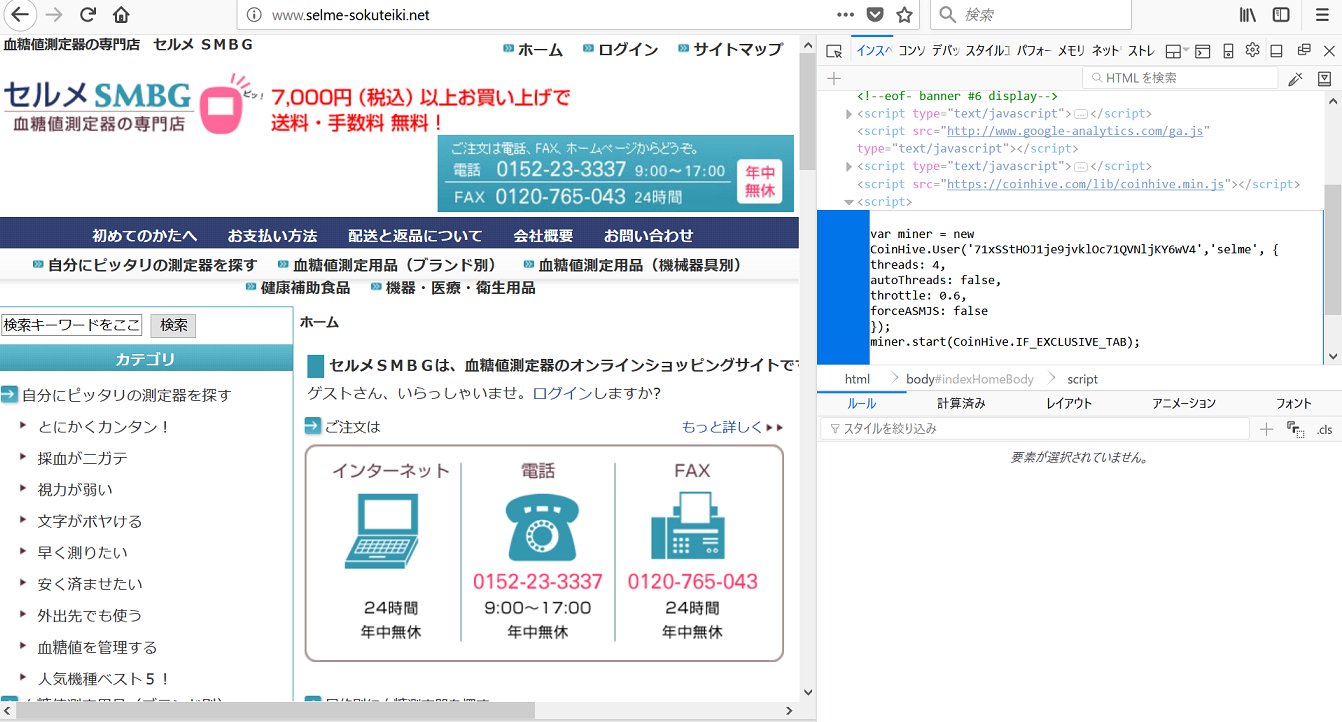Select the html breadcrumb item
The image size is (1342, 722).
click(x=857, y=379)
